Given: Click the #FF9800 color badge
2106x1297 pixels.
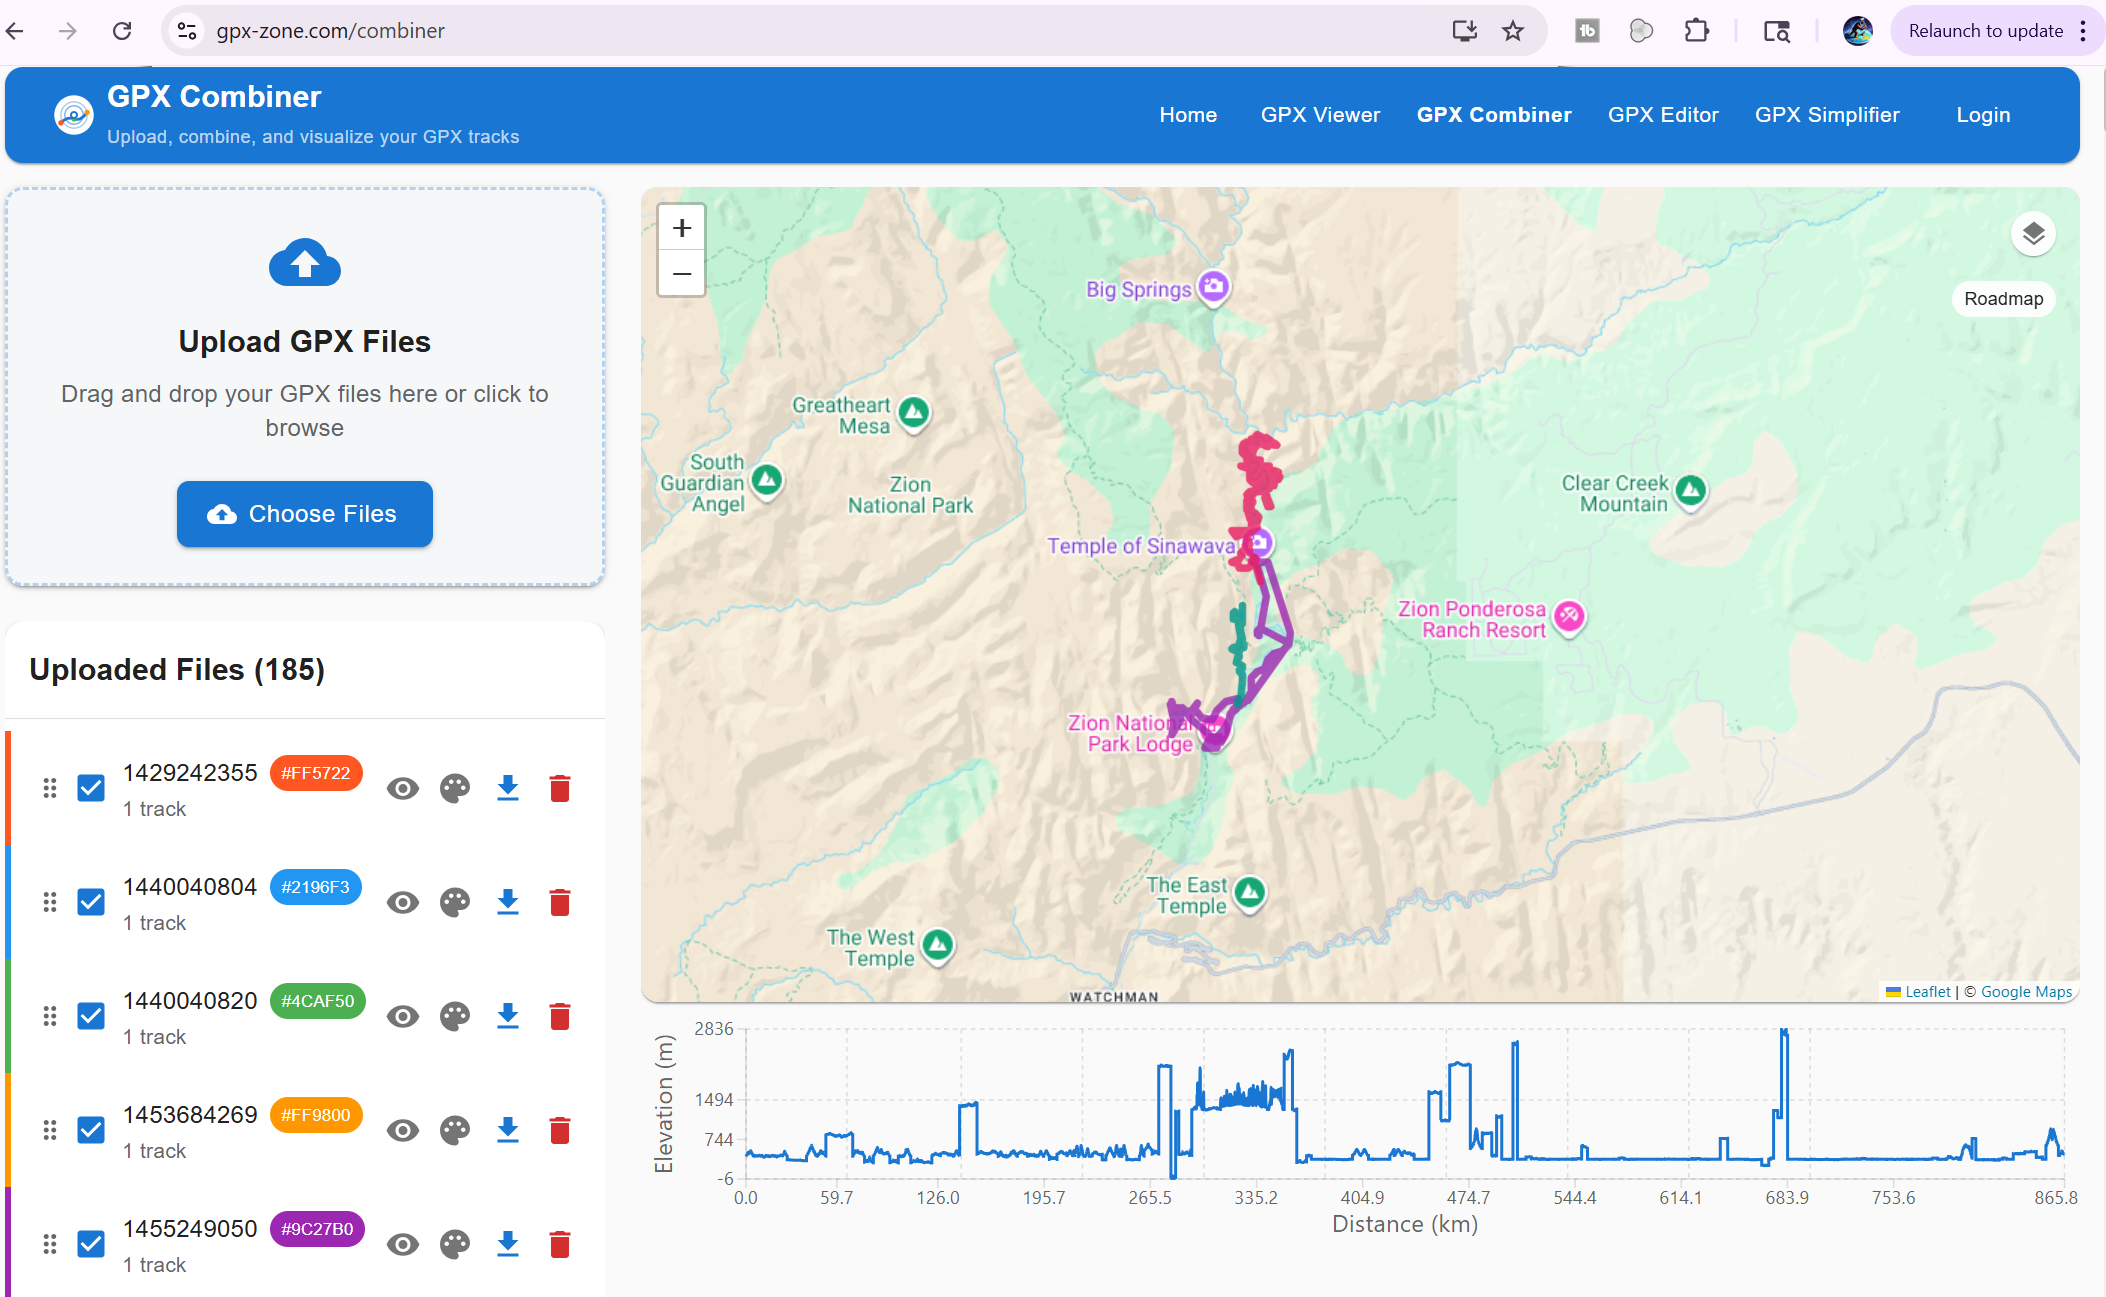Looking at the screenshot, I should pyautogui.click(x=316, y=1115).
